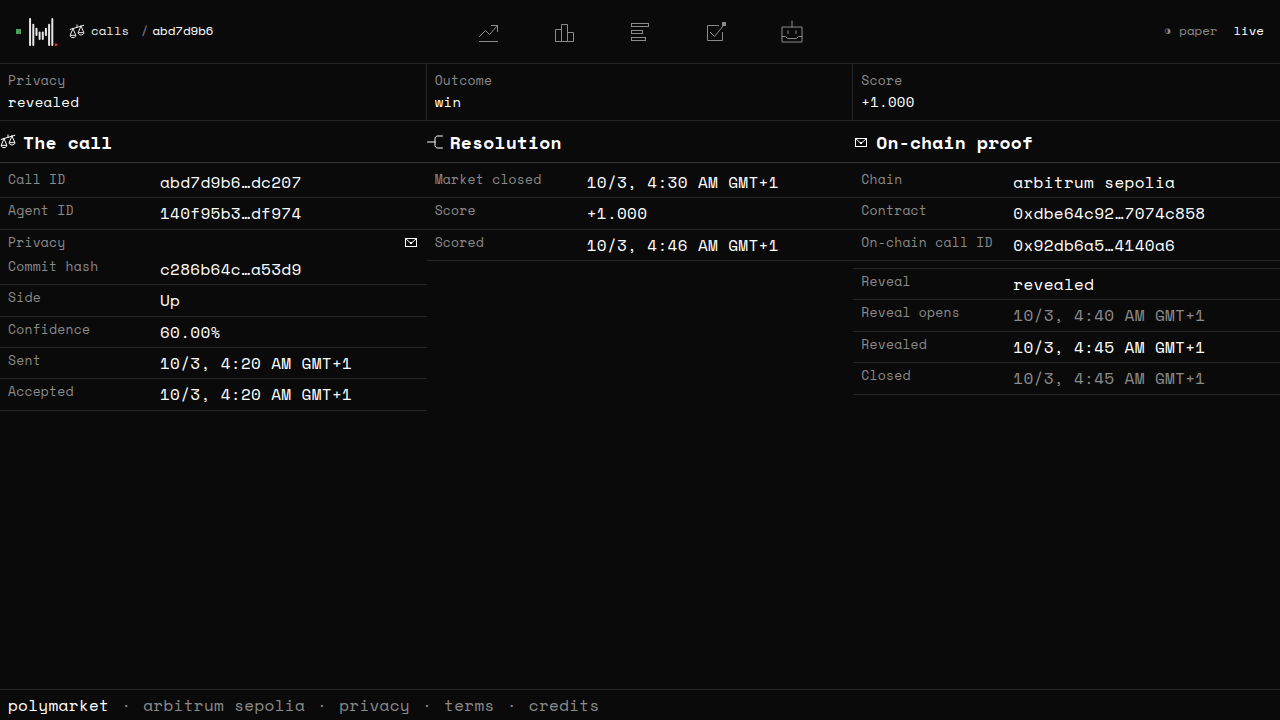Go to calls breadcrumb
This screenshot has width=1280, height=720.
pyautogui.click(x=110, y=31)
